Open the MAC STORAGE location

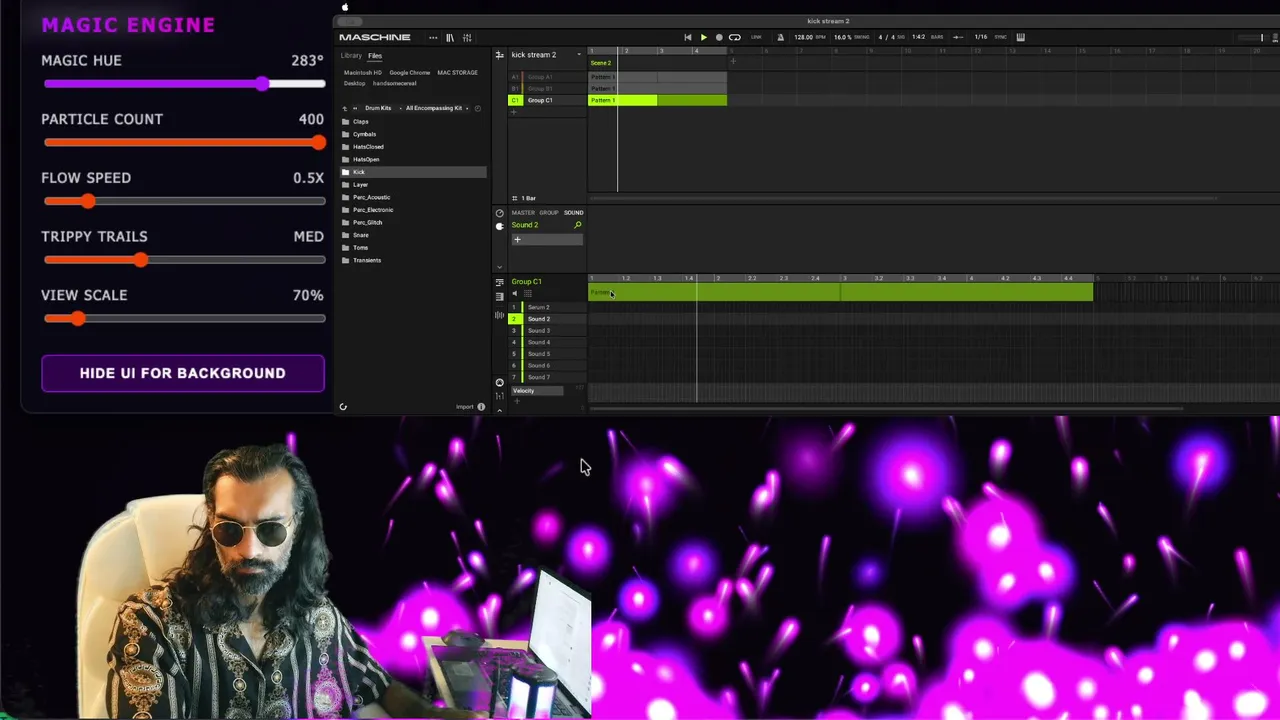click(x=457, y=73)
